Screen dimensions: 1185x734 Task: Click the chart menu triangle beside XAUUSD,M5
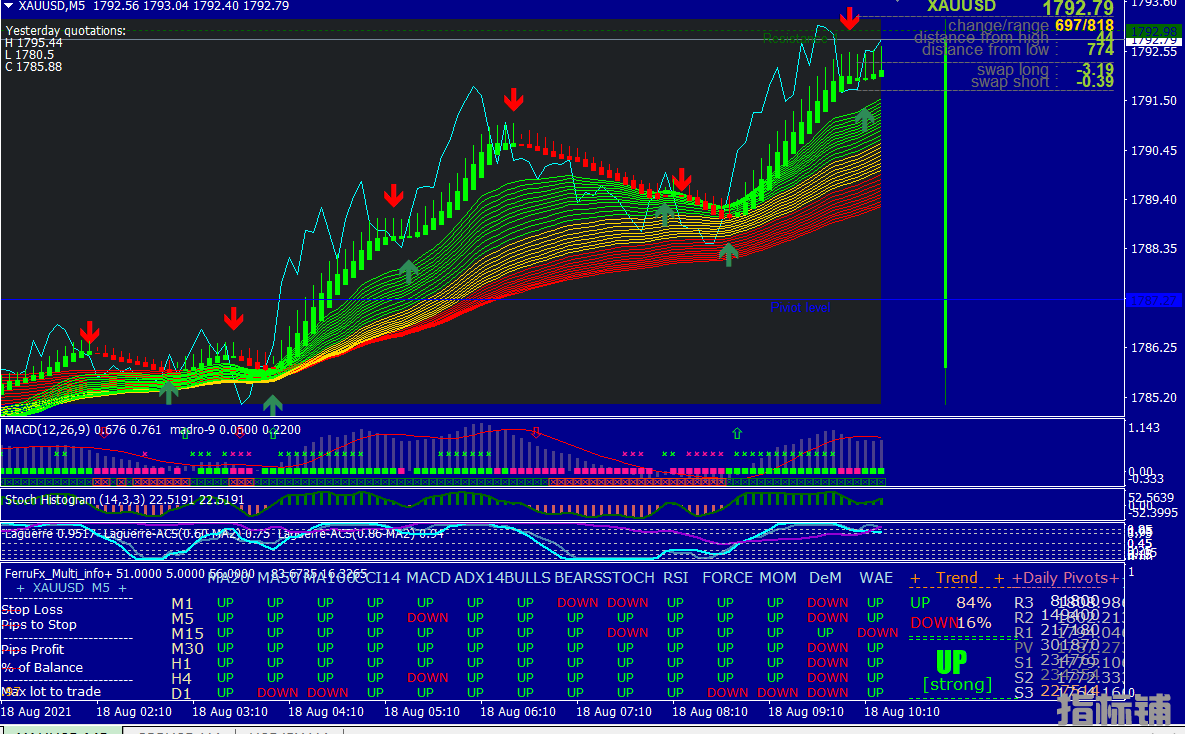9,6
